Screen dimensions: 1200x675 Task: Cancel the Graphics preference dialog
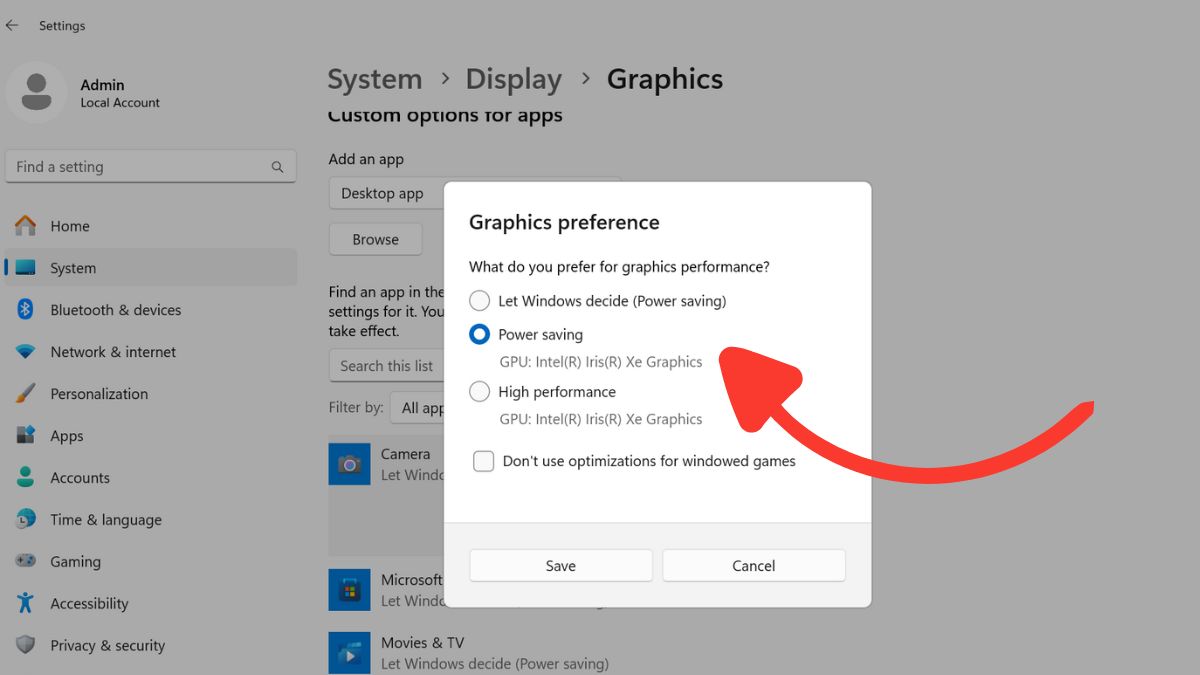click(x=753, y=566)
